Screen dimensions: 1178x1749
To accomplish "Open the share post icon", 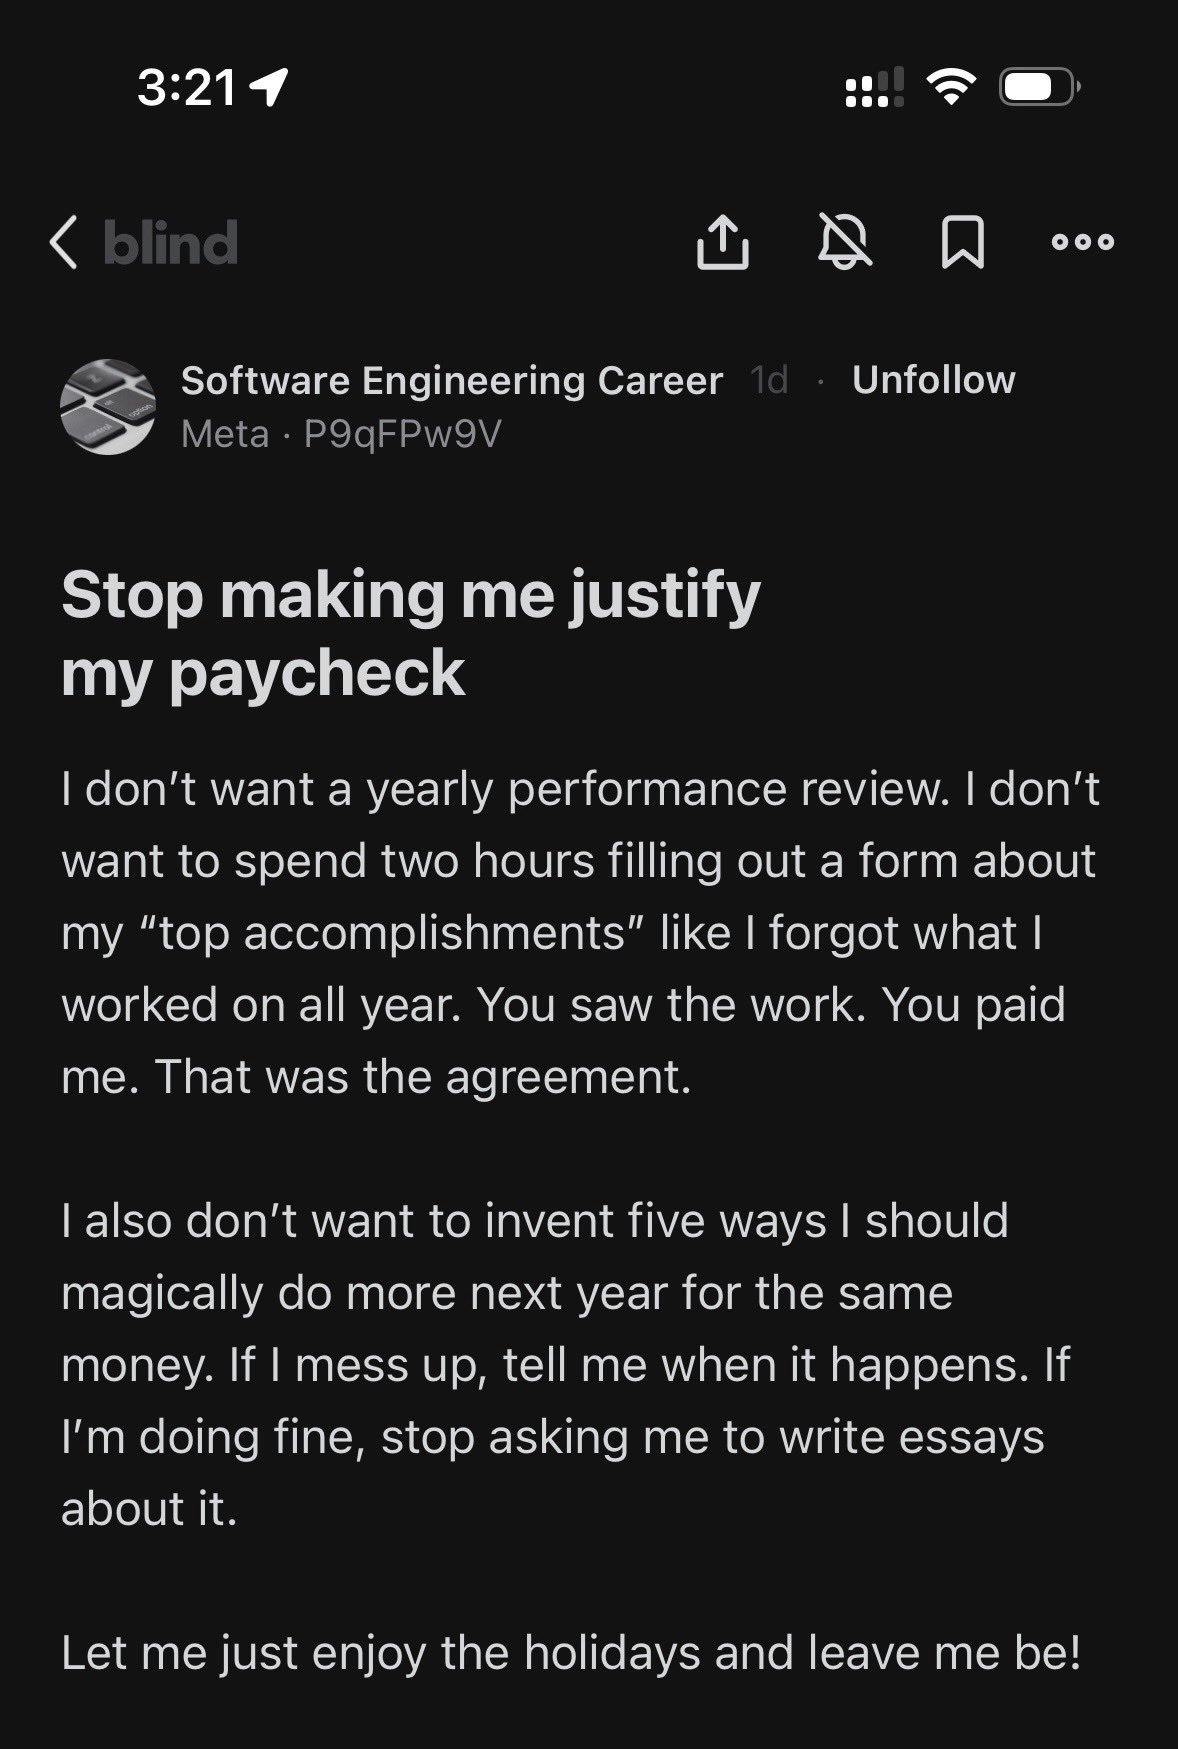I will coord(722,243).
